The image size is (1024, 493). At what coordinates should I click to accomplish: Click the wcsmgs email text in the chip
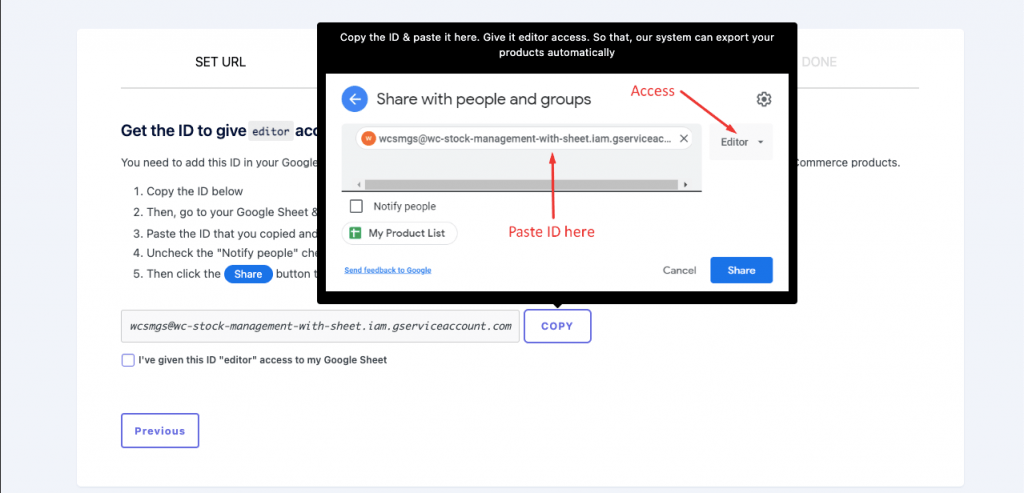click(x=525, y=138)
